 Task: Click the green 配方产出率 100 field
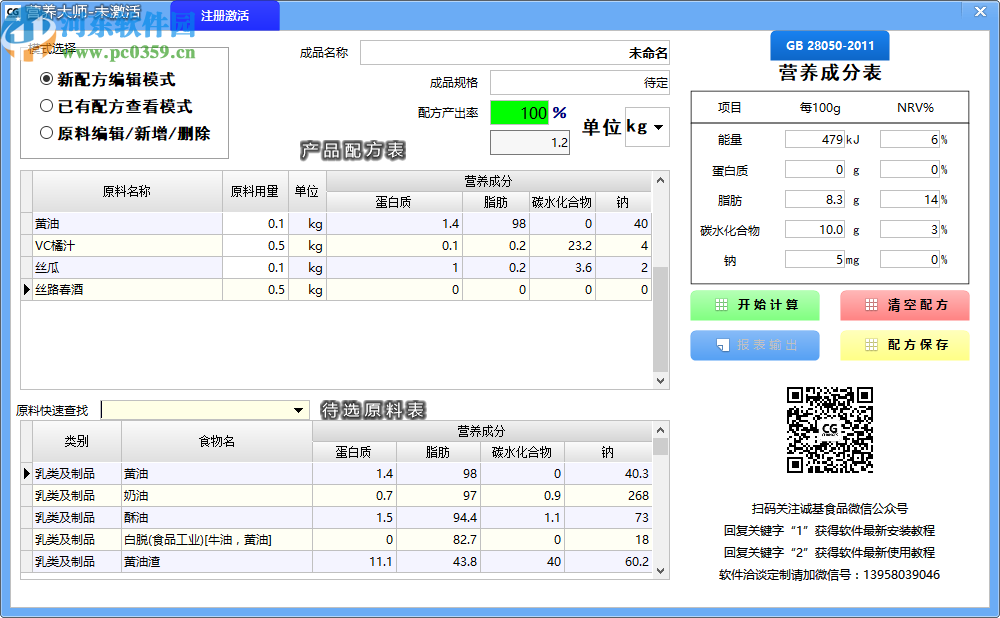519,113
